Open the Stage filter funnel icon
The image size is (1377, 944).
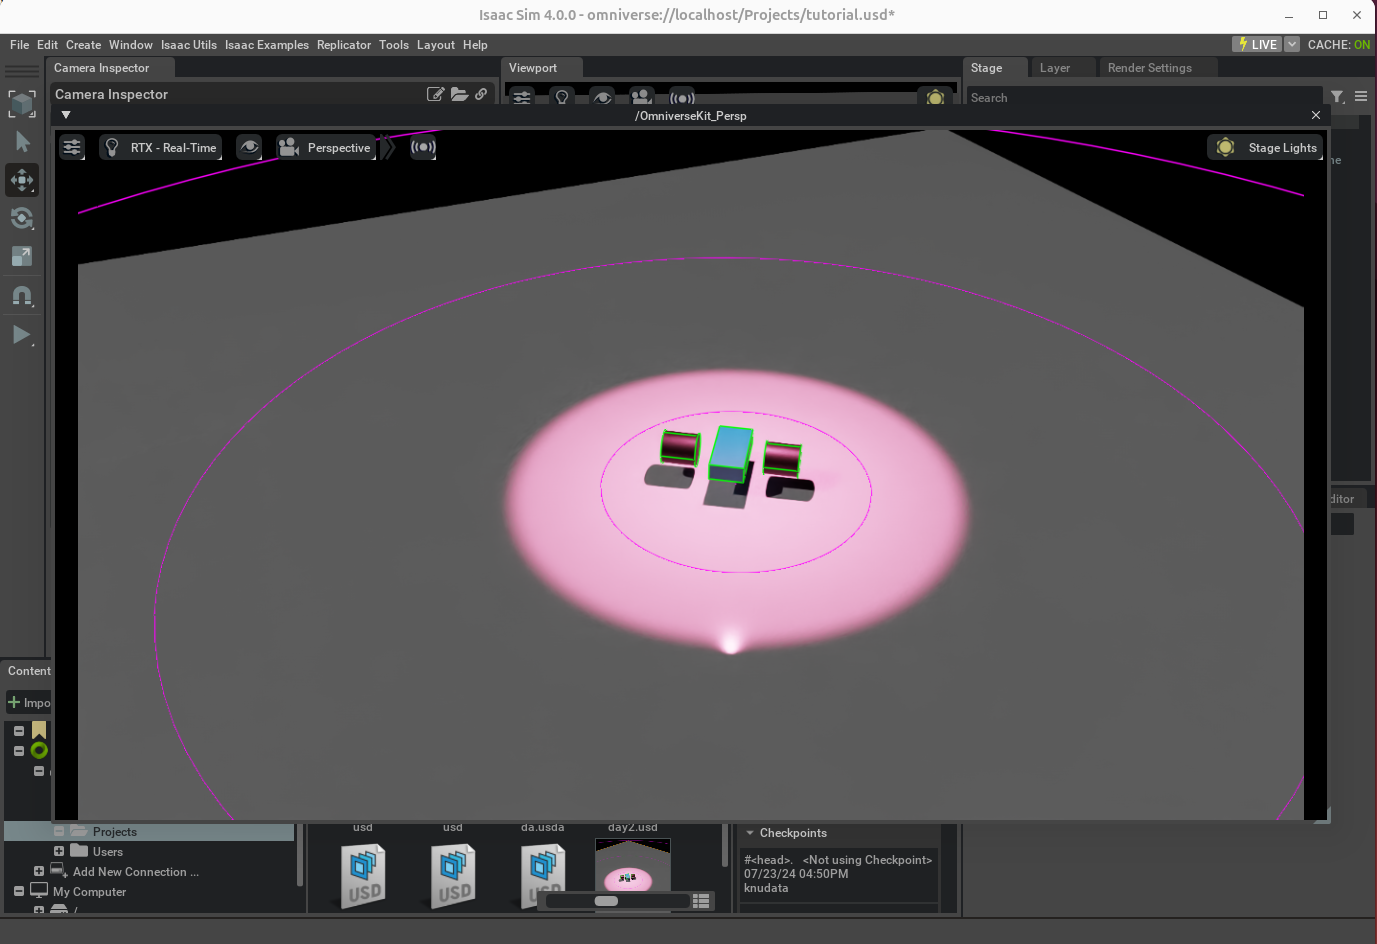pos(1338,97)
